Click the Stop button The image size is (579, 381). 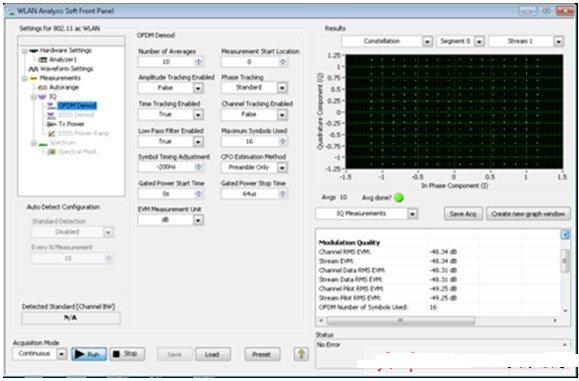click(x=127, y=354)
